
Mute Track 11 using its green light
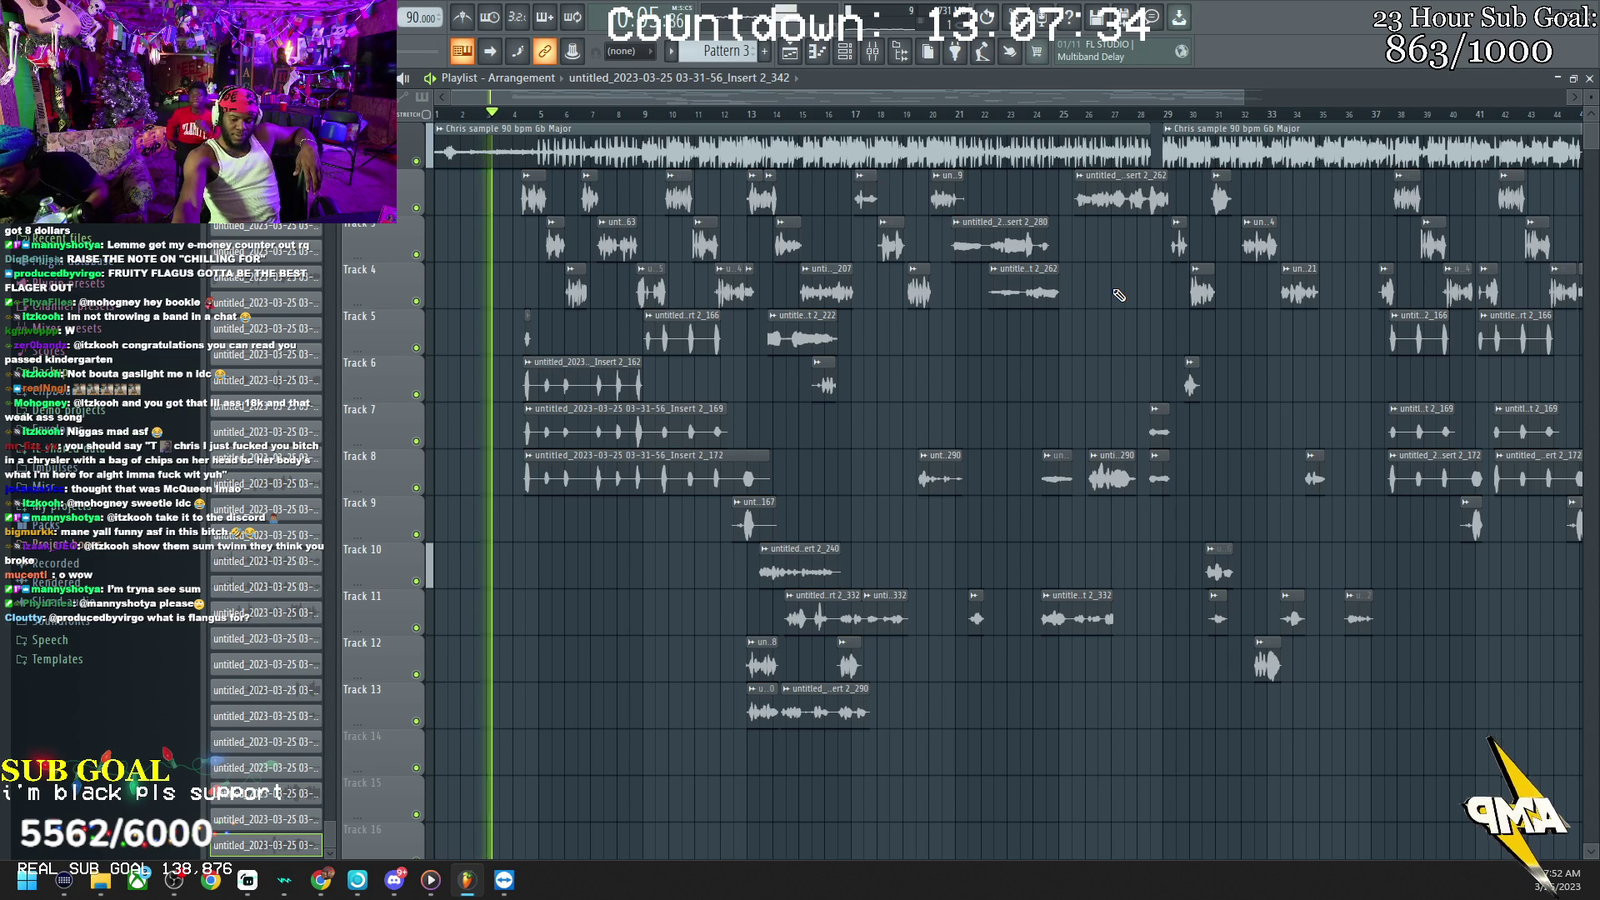(x=417, y=628)
